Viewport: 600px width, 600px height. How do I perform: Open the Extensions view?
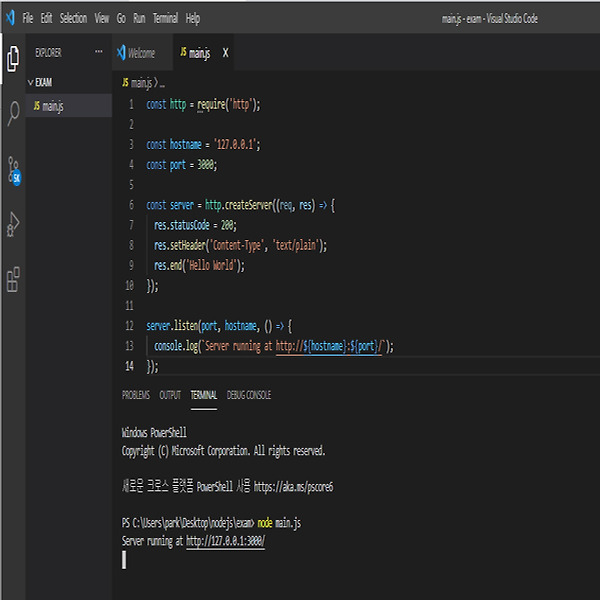[13, 280]
